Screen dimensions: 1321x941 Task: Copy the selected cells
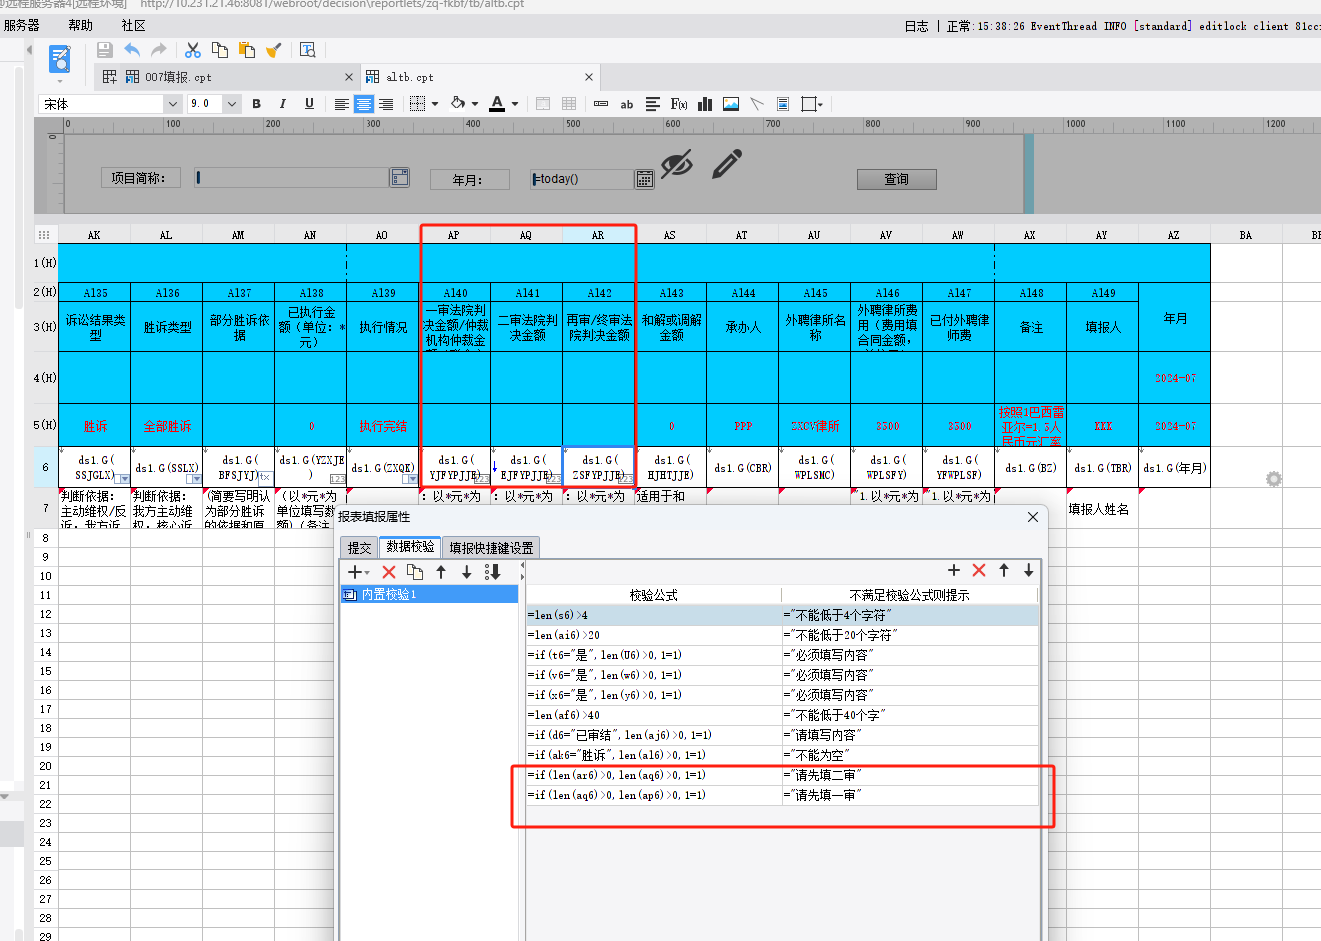[x=220, y=50]
